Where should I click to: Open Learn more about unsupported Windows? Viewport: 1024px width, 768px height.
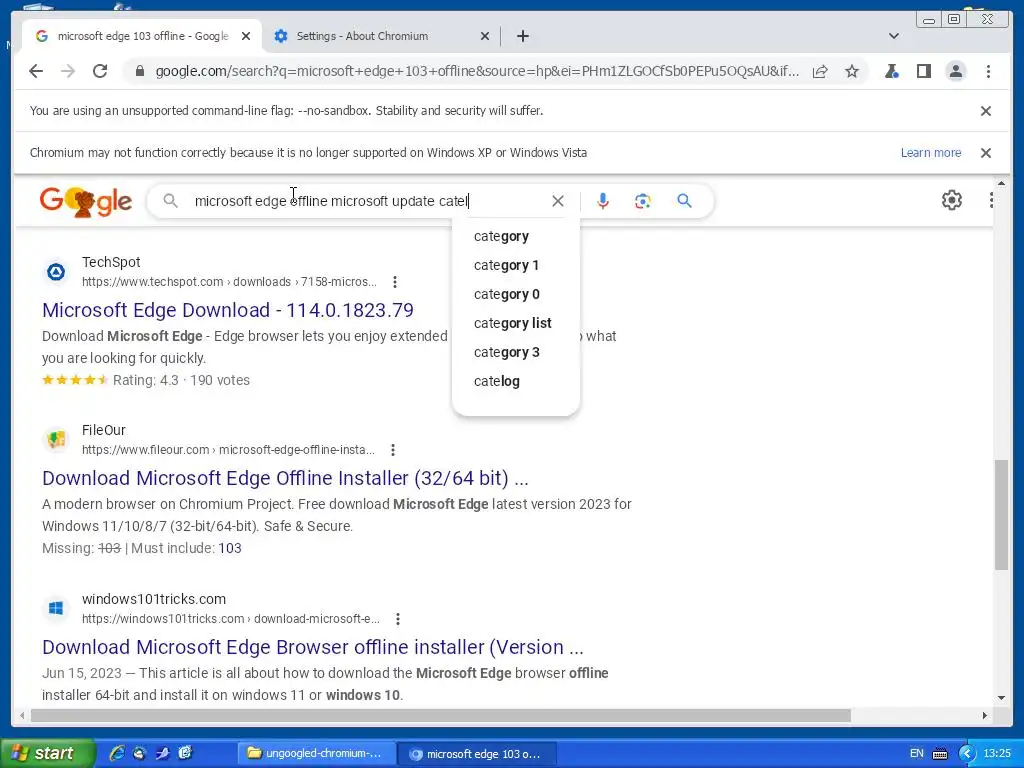[x=931, y=153]
